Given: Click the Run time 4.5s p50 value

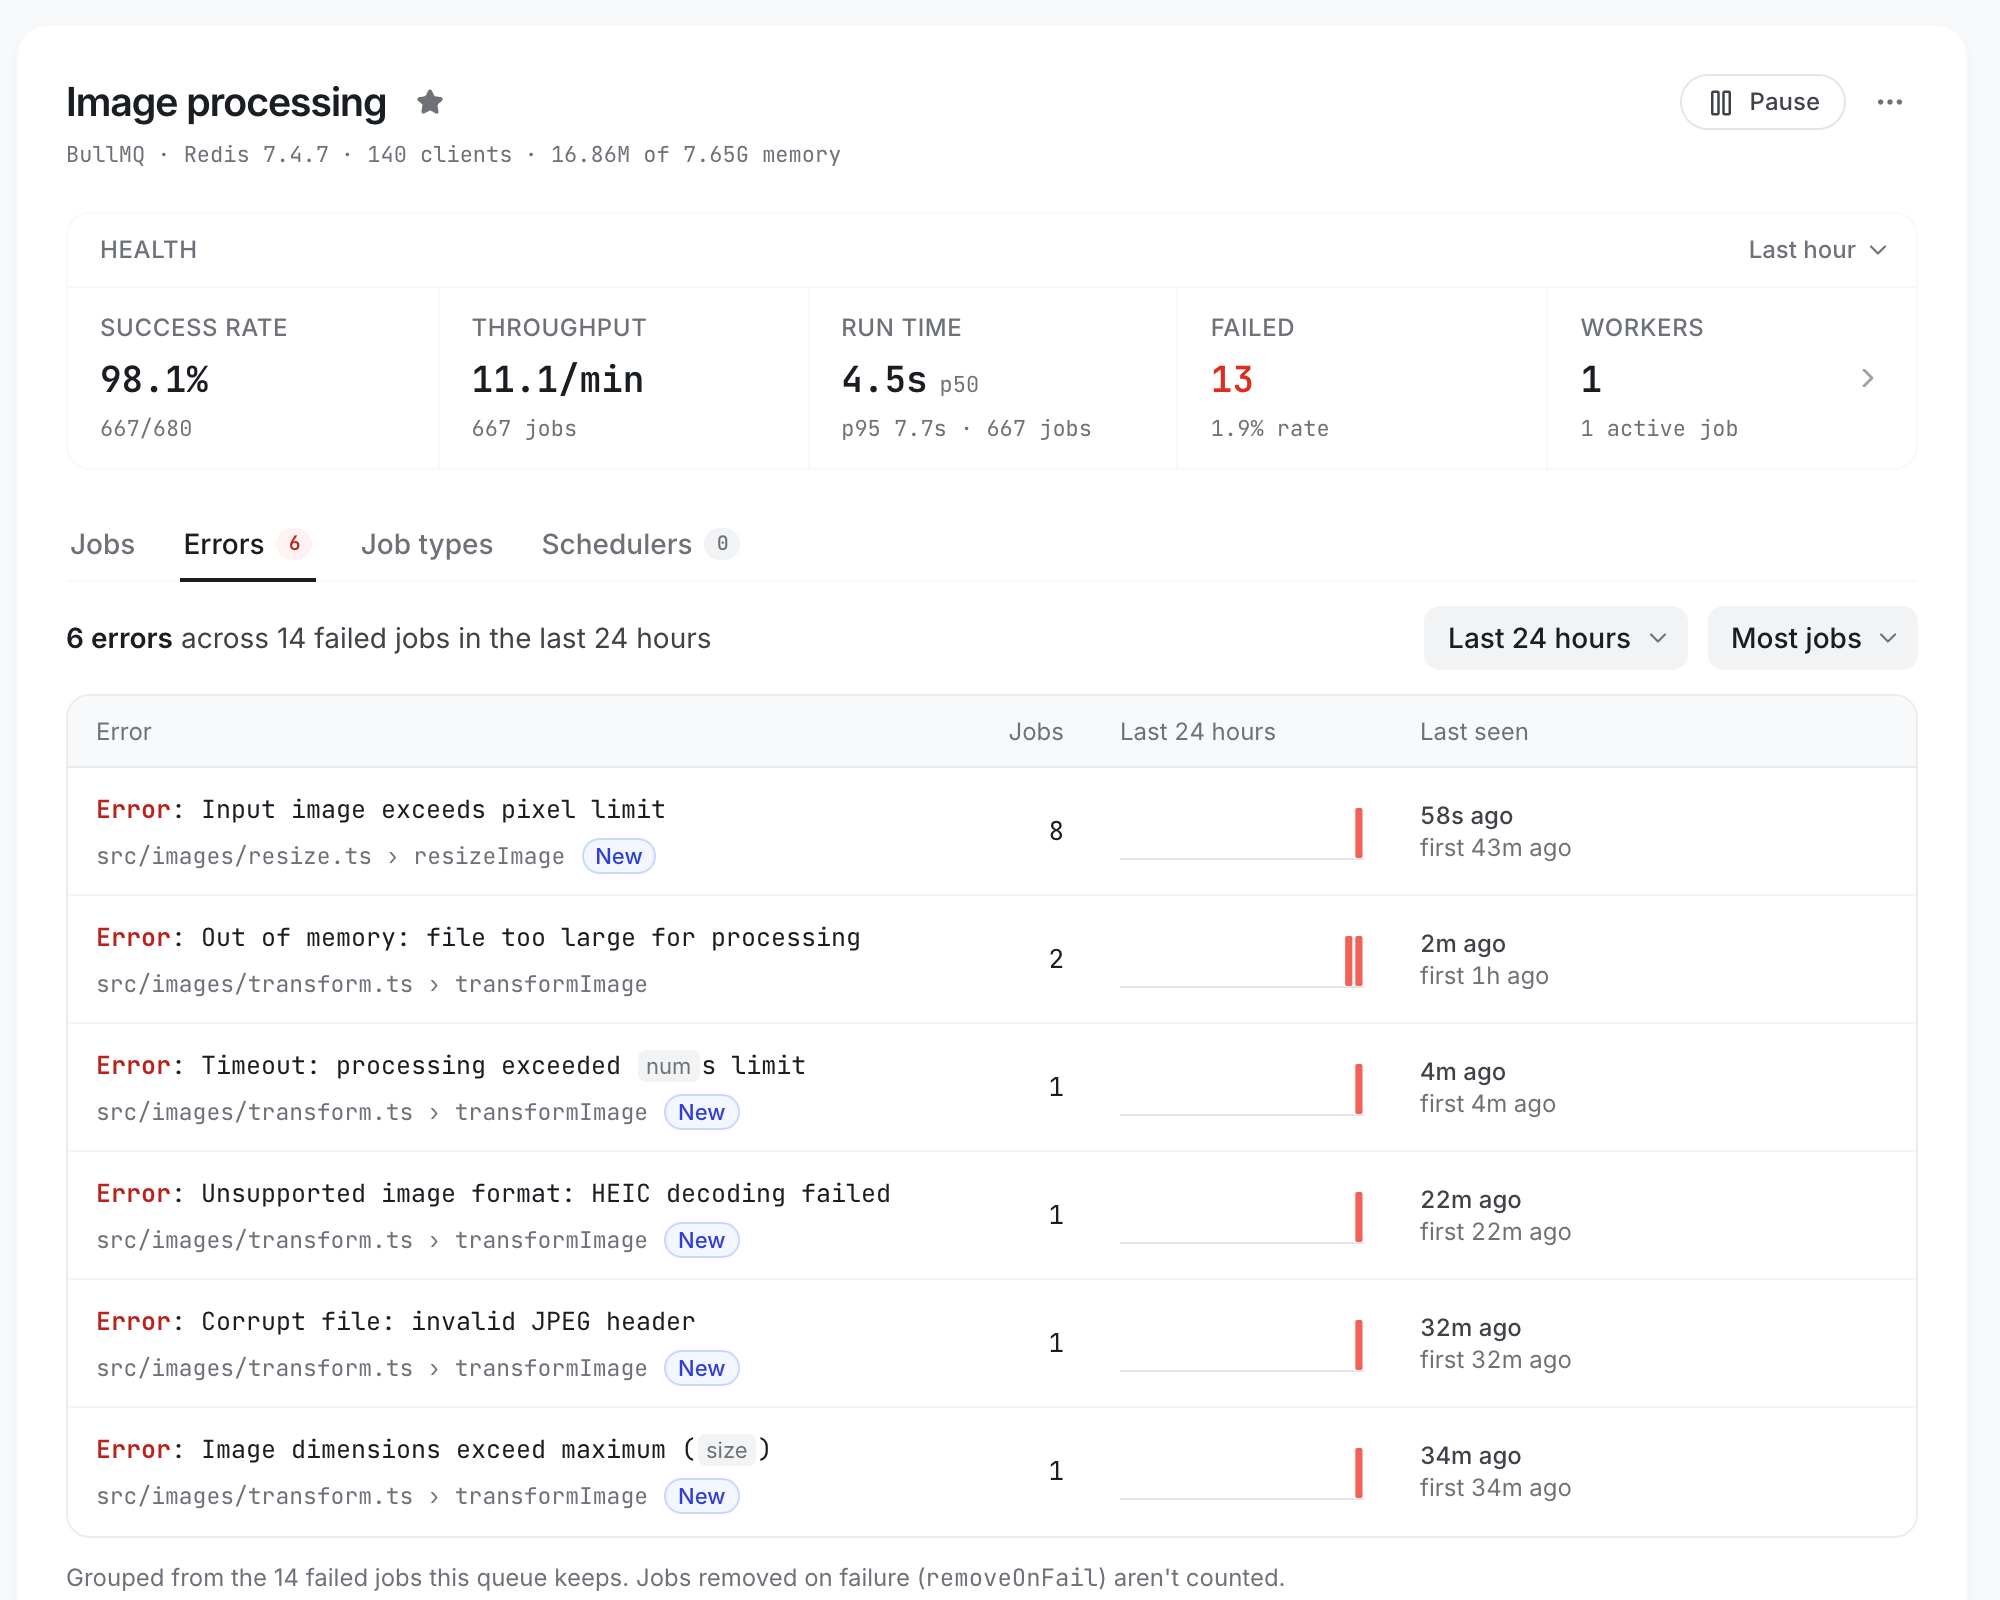Looking at the screenshot, I should coord(909,380).
